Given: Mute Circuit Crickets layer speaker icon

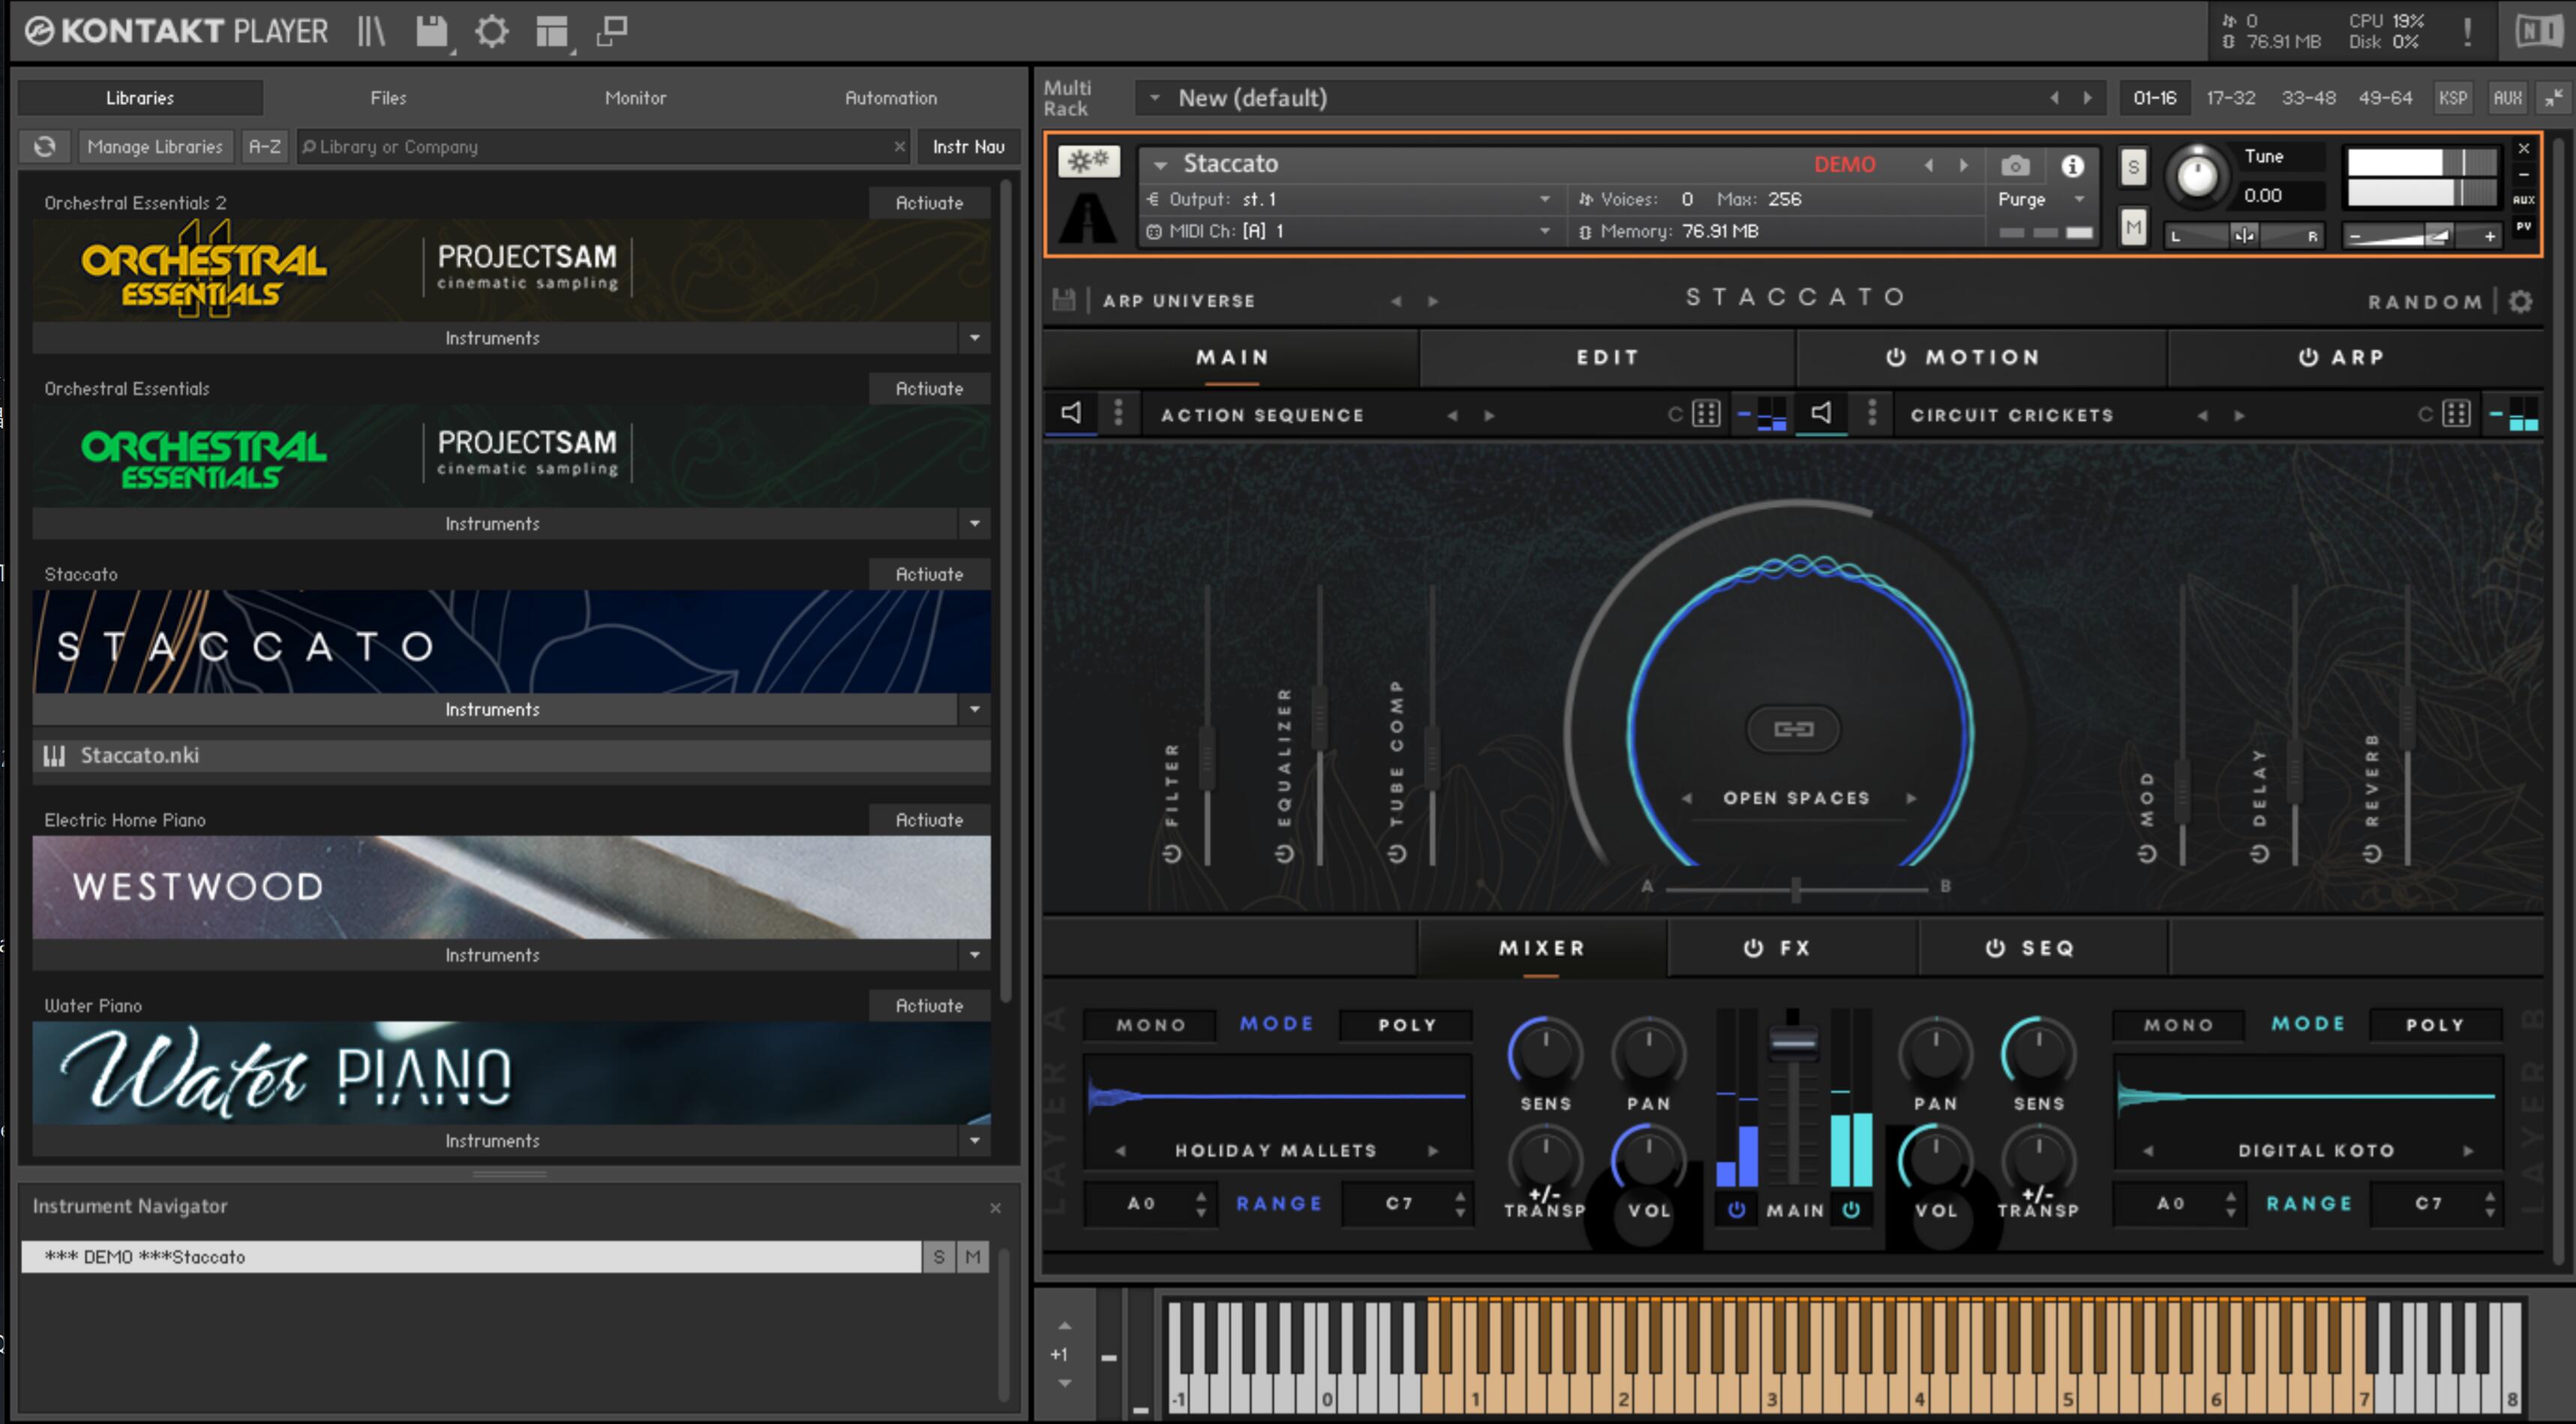Looking at the screenshot, I should click(x=1821, y=413).
